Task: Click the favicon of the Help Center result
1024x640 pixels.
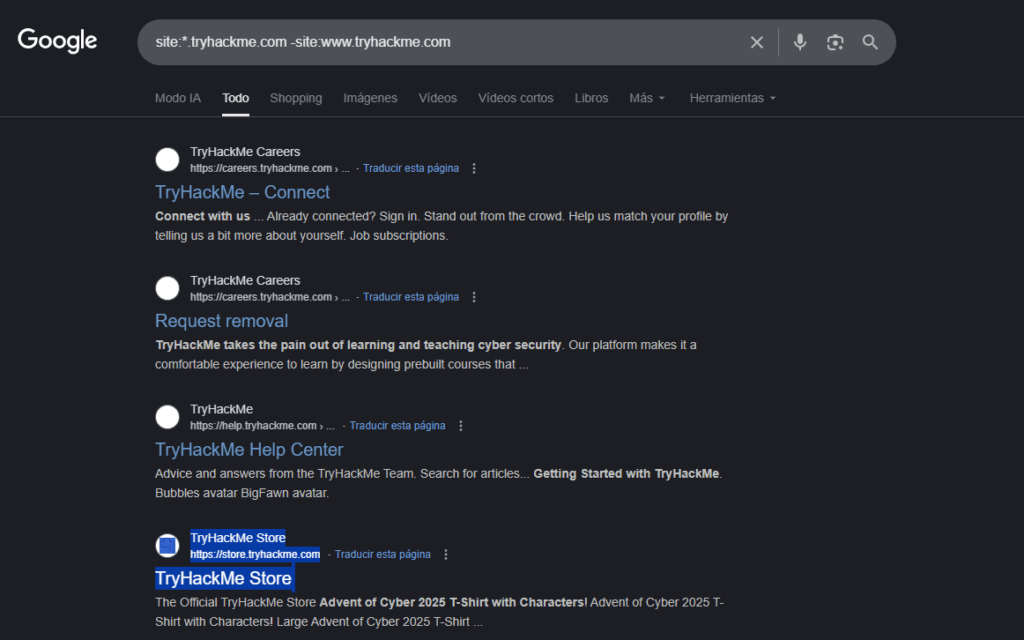Action: click(167, 417)
